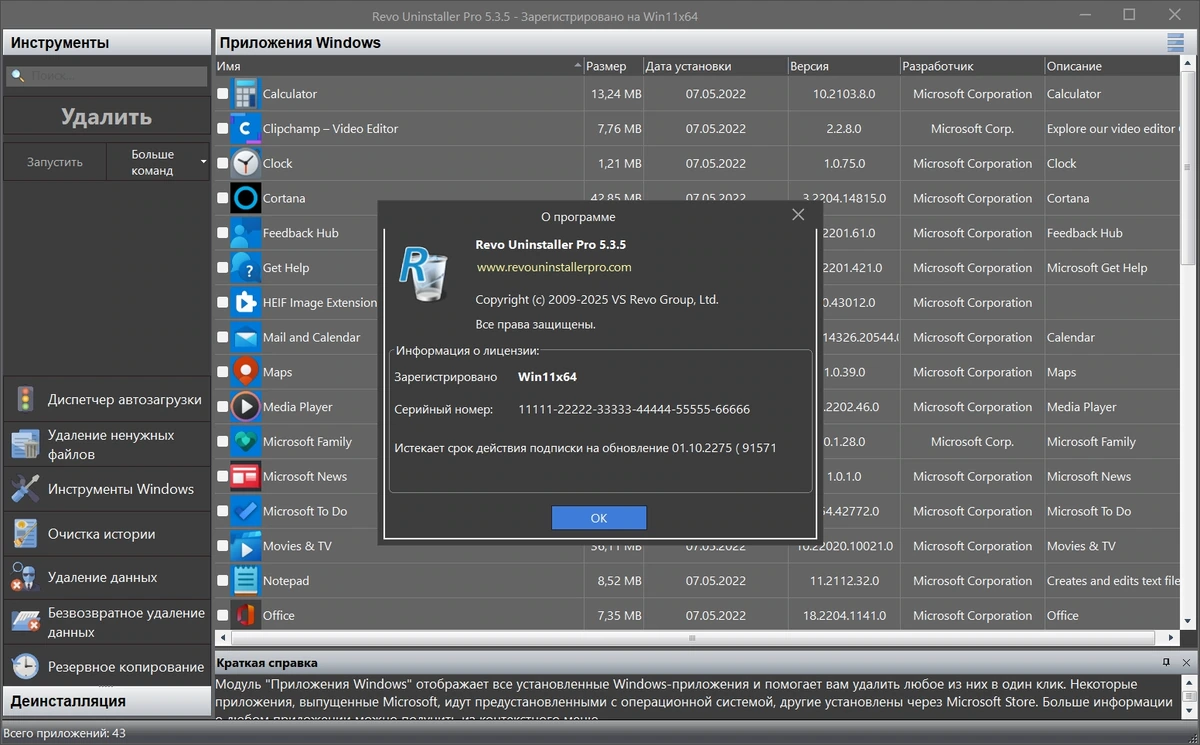The image size is (1200, 745).
Task: Open the www.revouninstallerpro.com link
Action: [554, 268]
